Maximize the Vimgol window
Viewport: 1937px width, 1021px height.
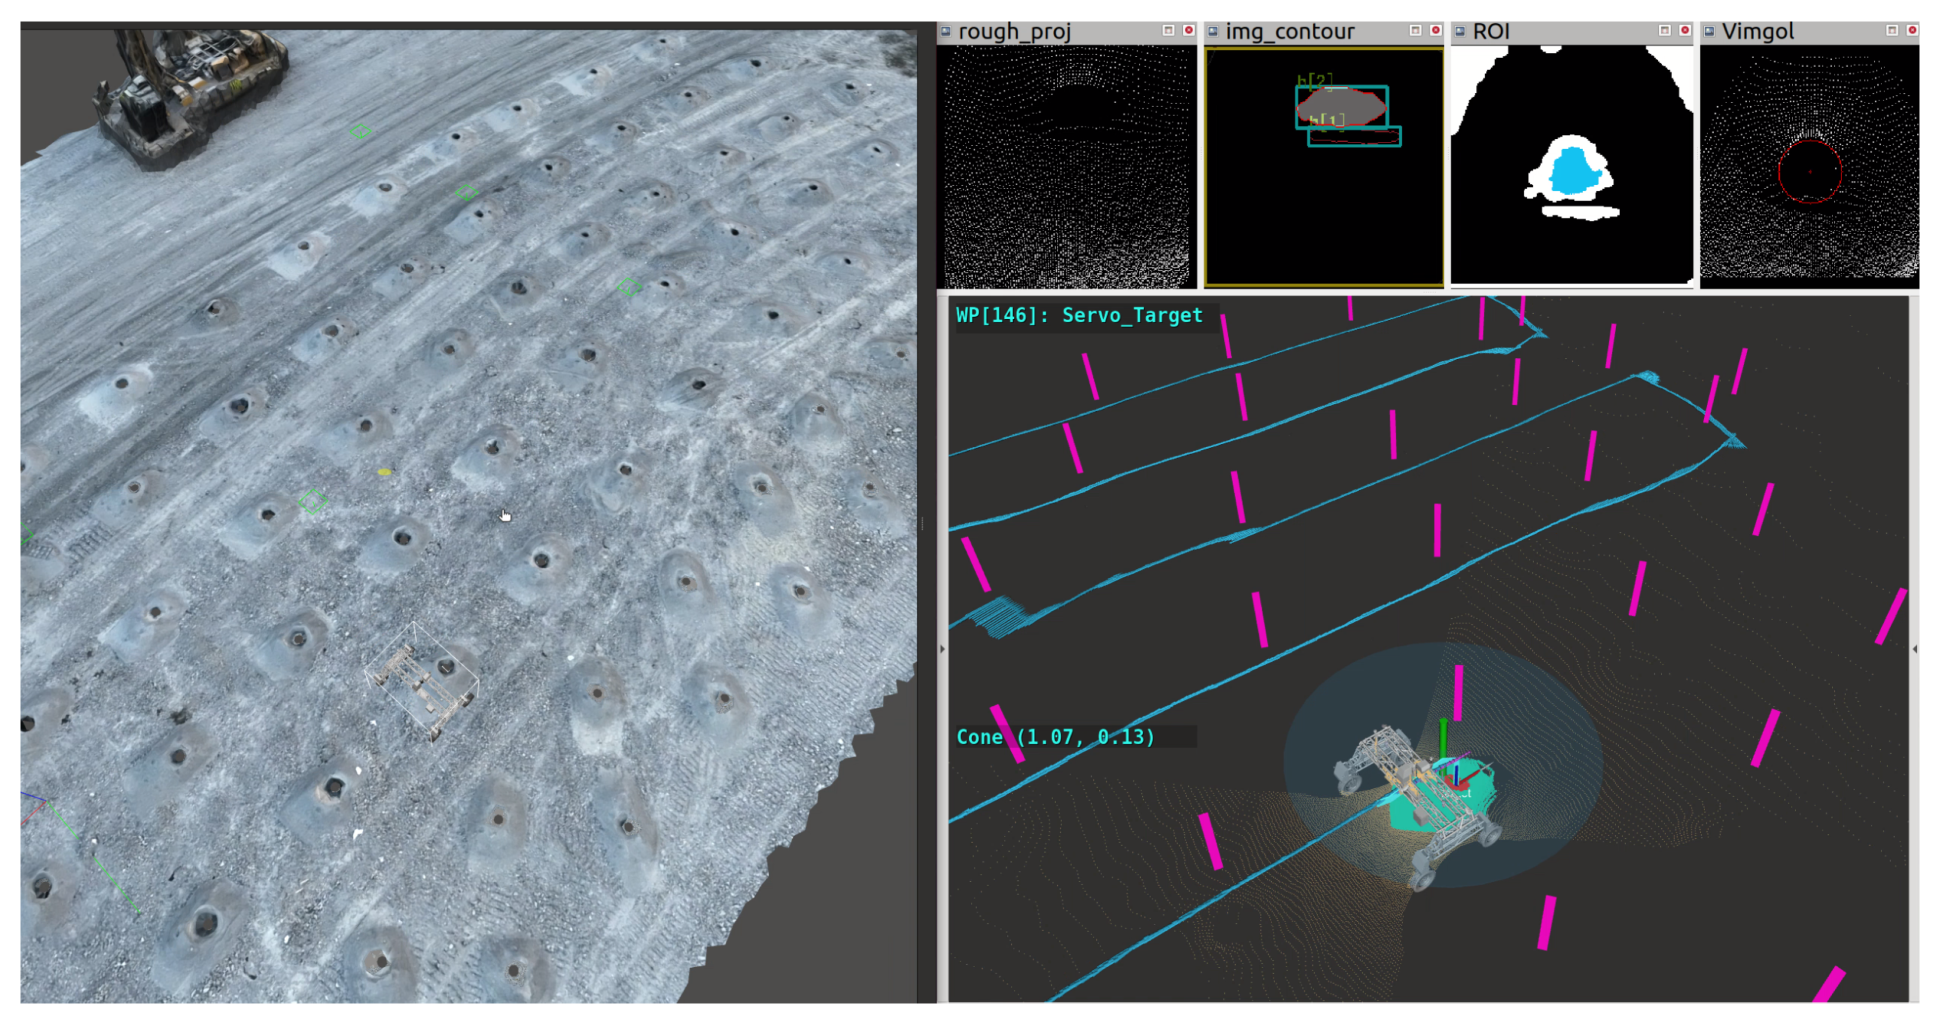(1891, 31)
